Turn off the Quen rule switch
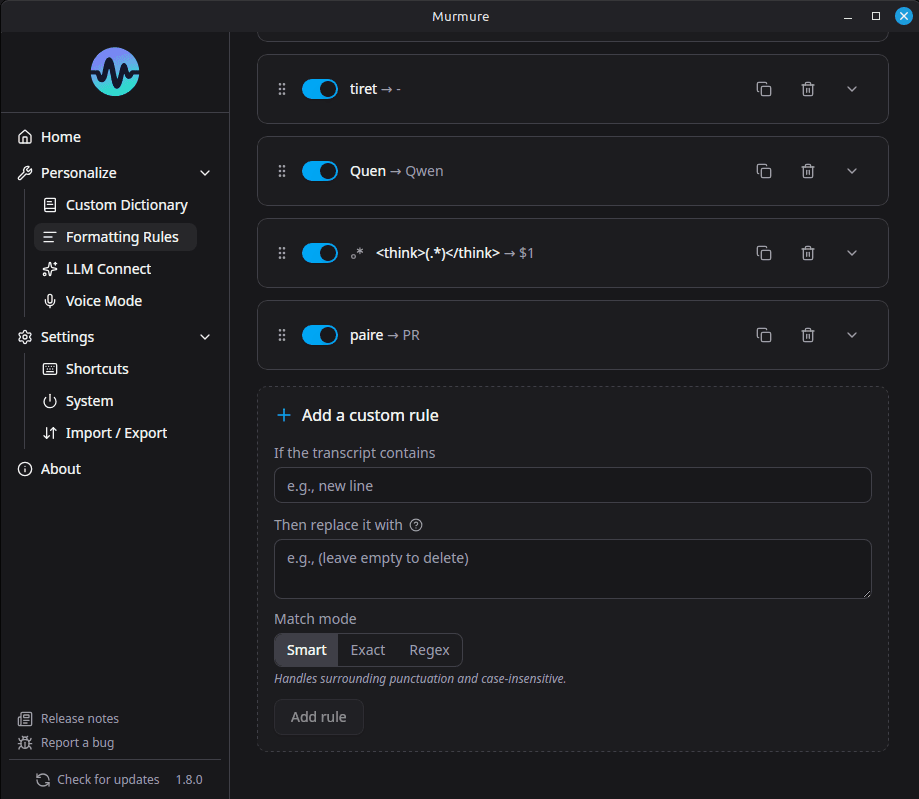The width and height of the screenshot is (919, 799). click(320, 171)
